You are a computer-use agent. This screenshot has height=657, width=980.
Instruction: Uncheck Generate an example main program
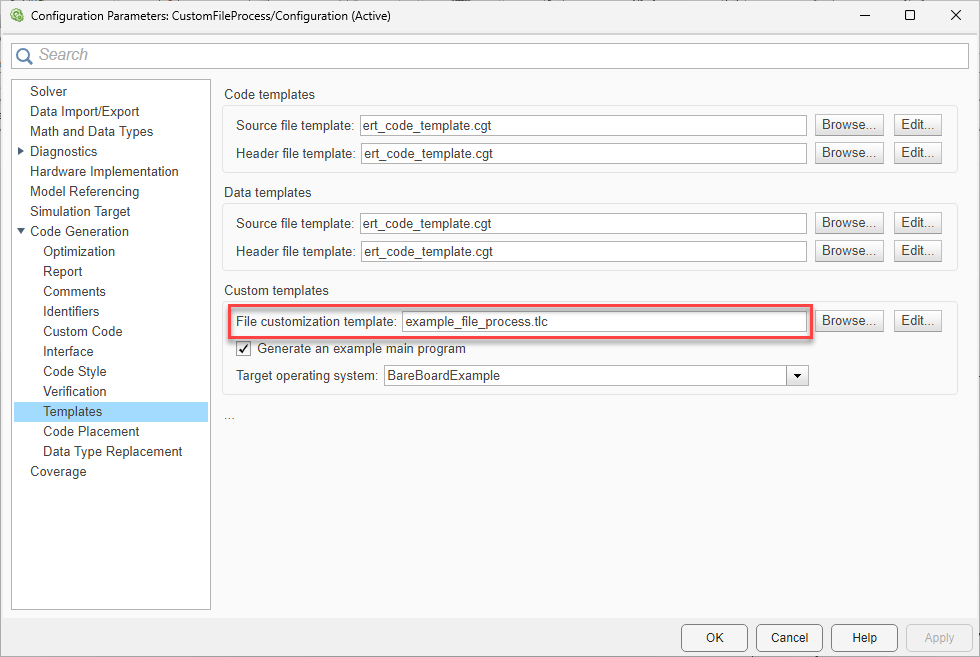click(x=243, y=349)
